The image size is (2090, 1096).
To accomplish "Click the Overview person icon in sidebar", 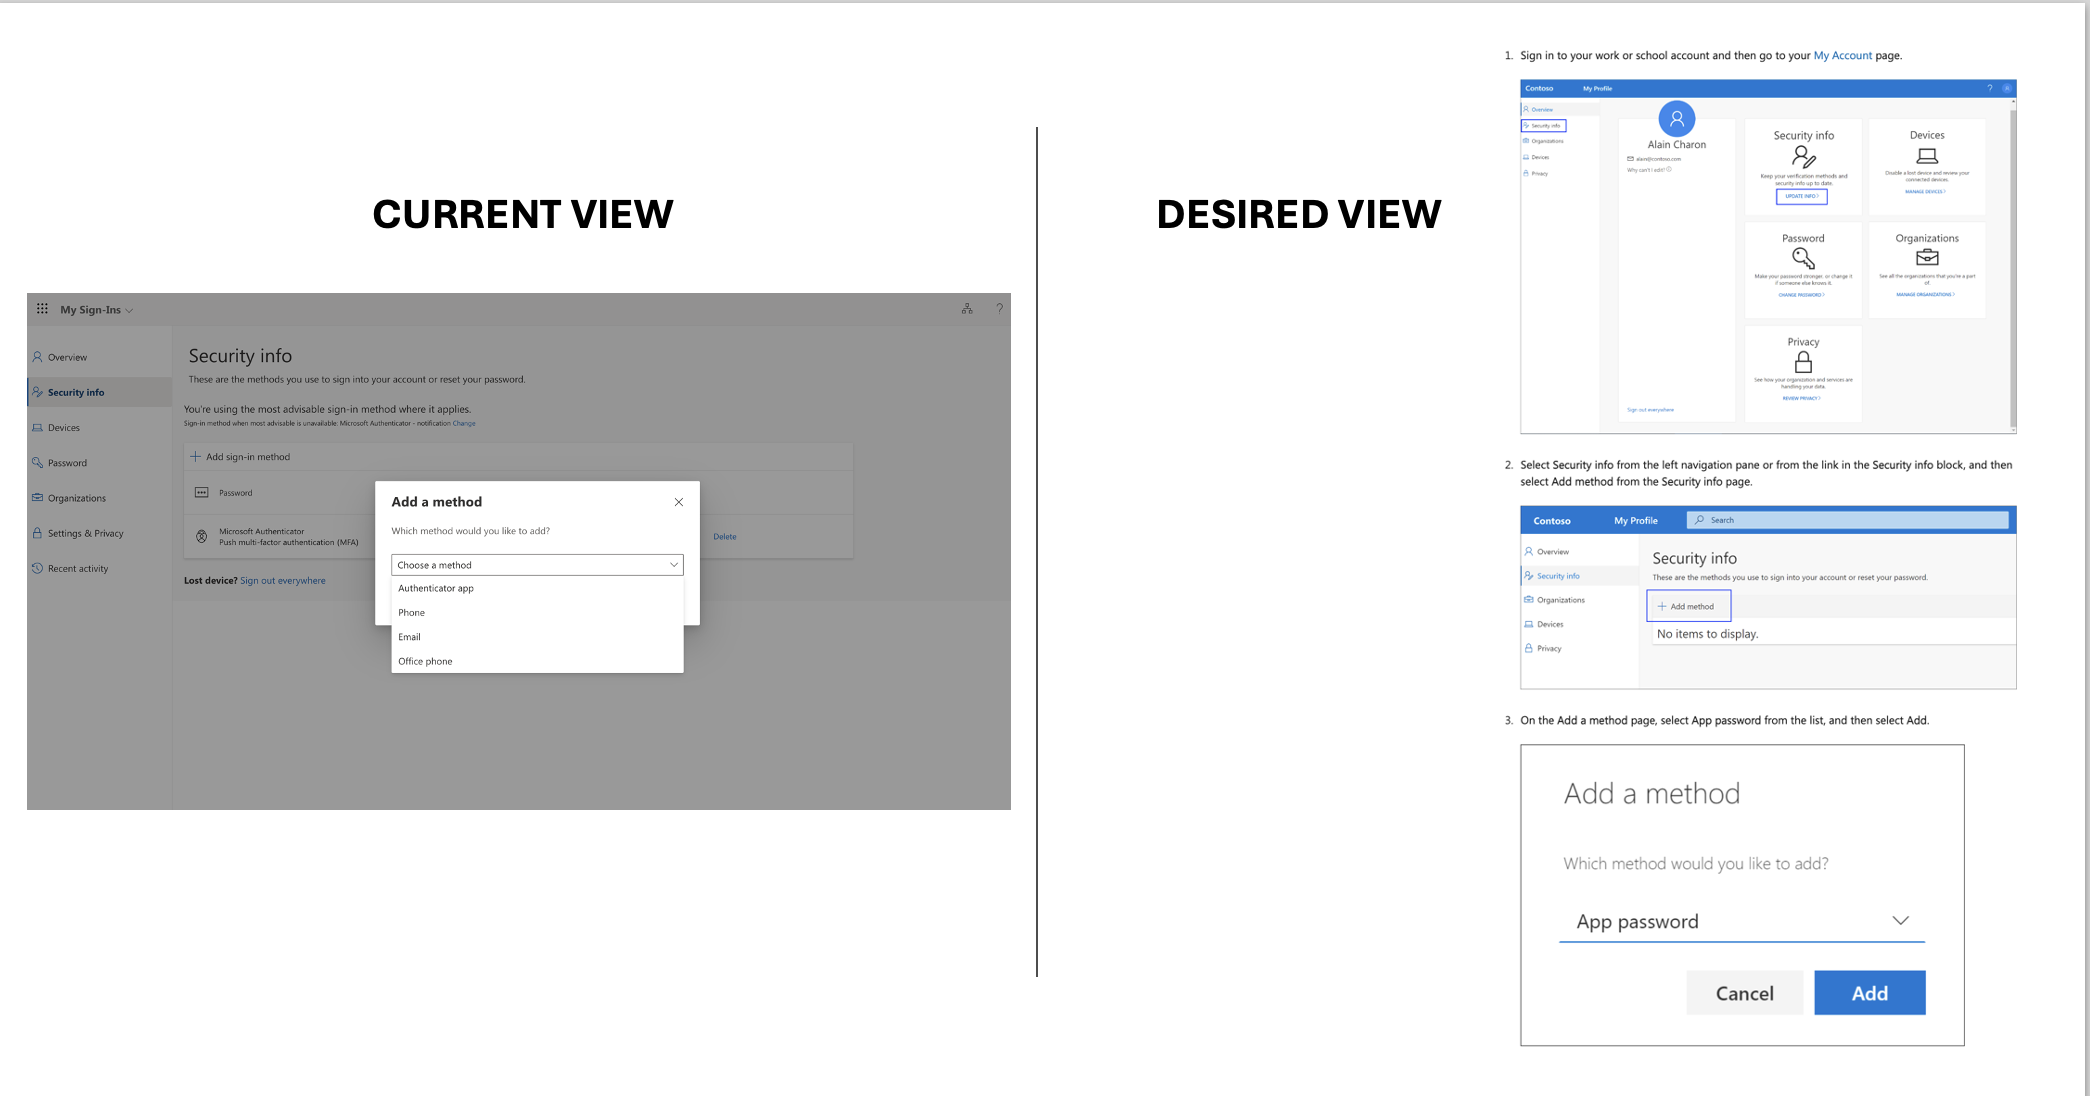I will tap(38, 357).
